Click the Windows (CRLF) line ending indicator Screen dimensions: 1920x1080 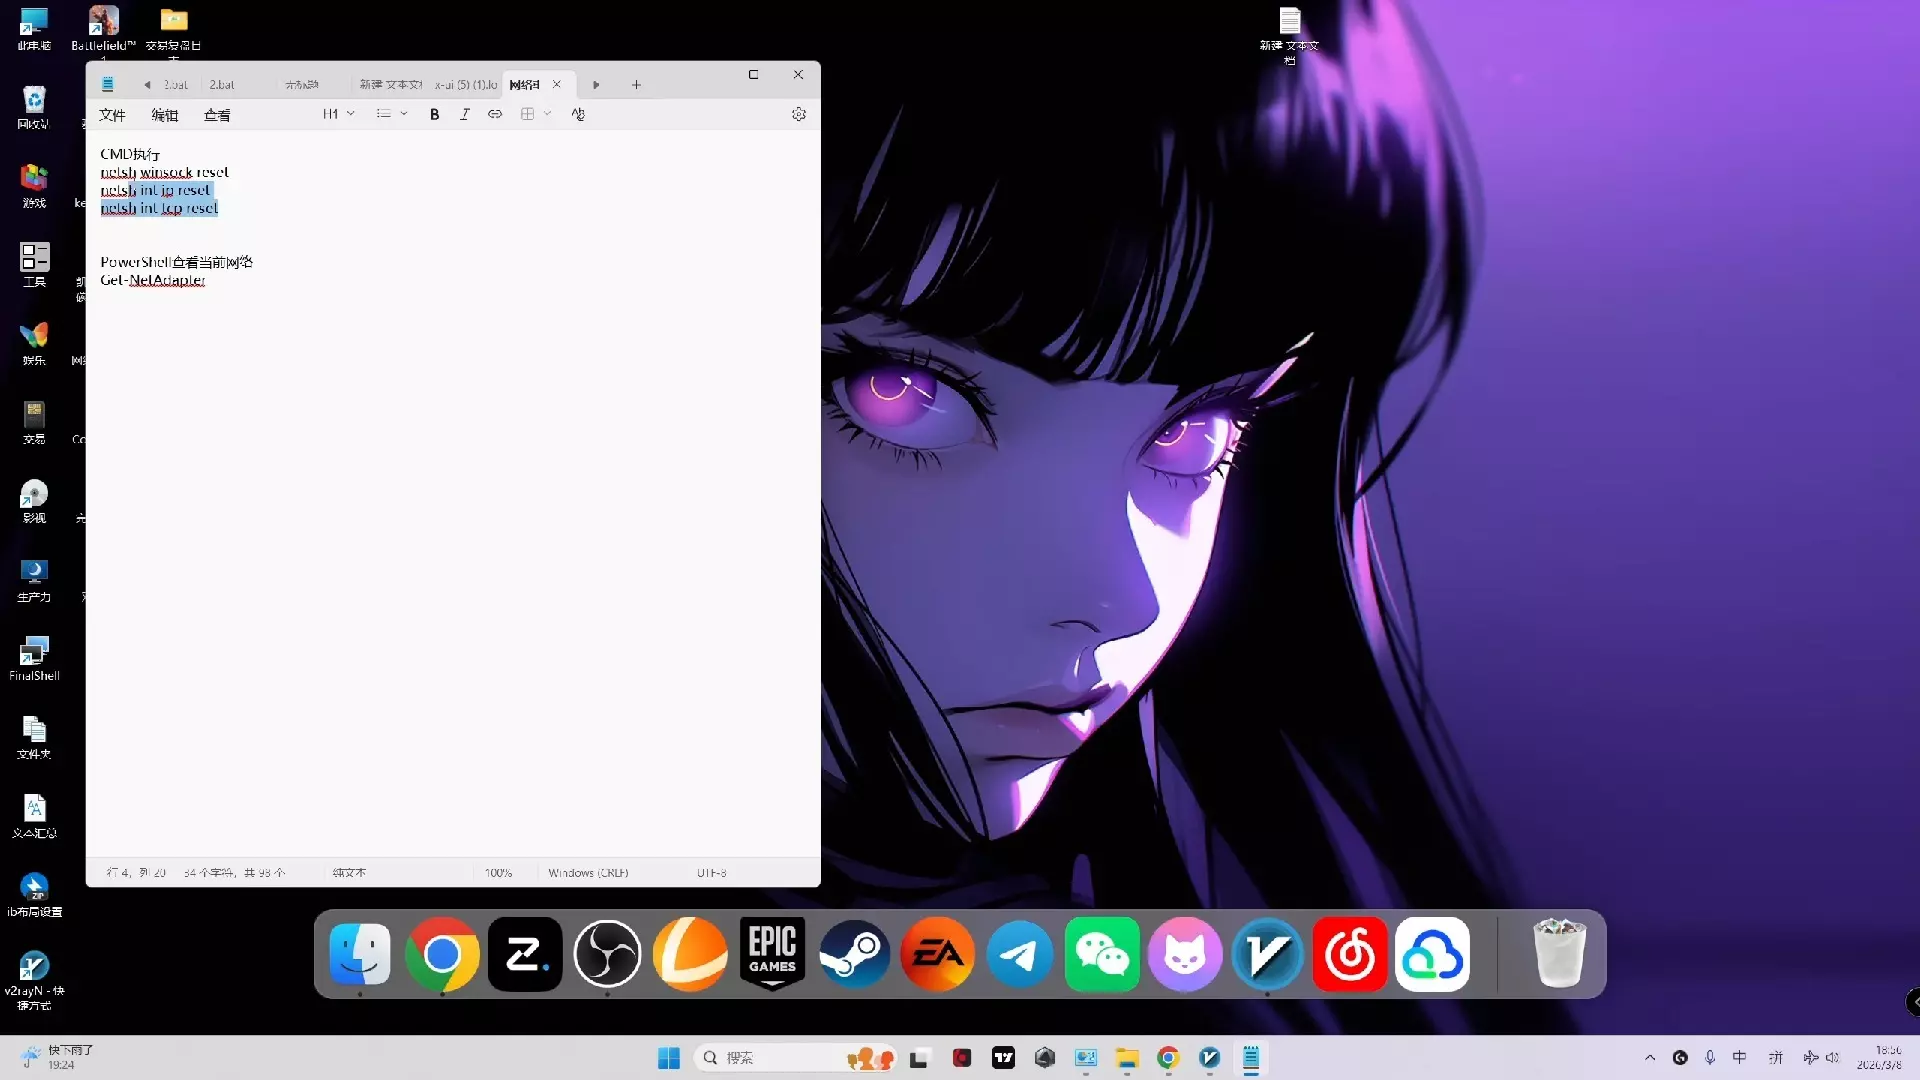(588, 873)
